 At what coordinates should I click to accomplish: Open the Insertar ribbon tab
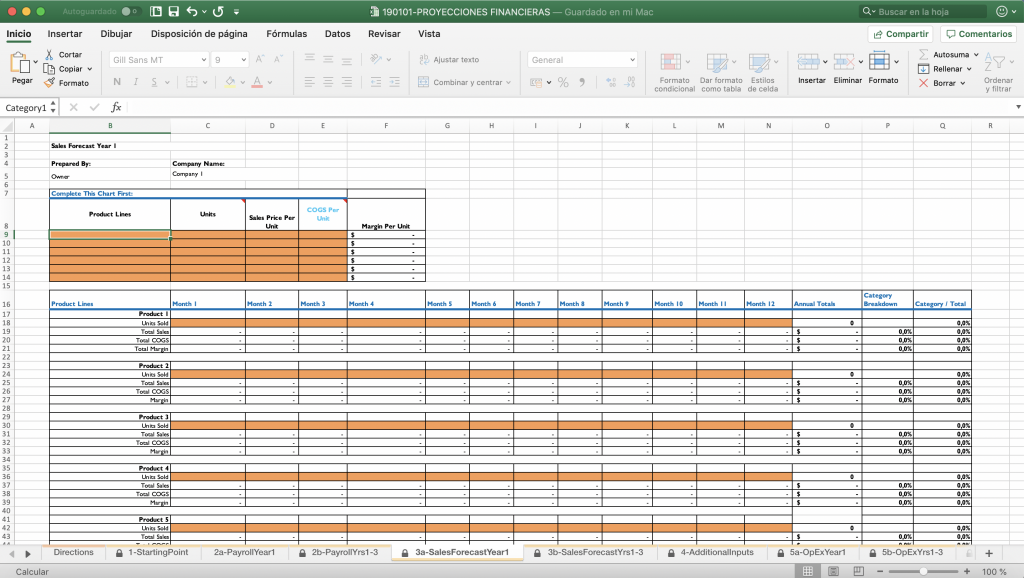[65, 34]
